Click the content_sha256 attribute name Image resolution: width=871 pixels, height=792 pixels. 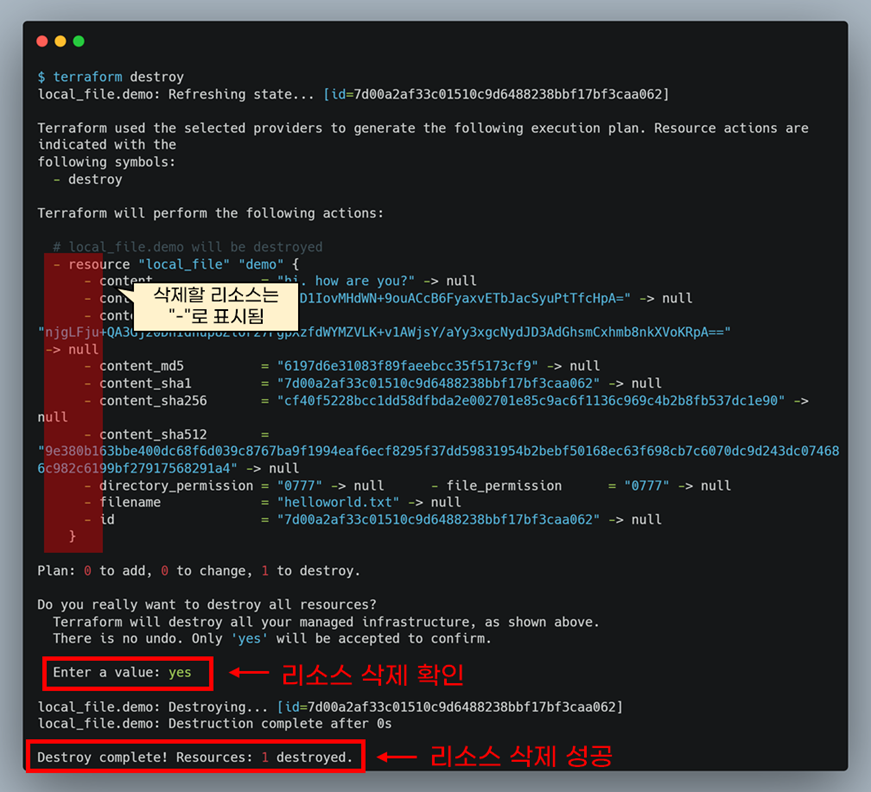point(153,400)
